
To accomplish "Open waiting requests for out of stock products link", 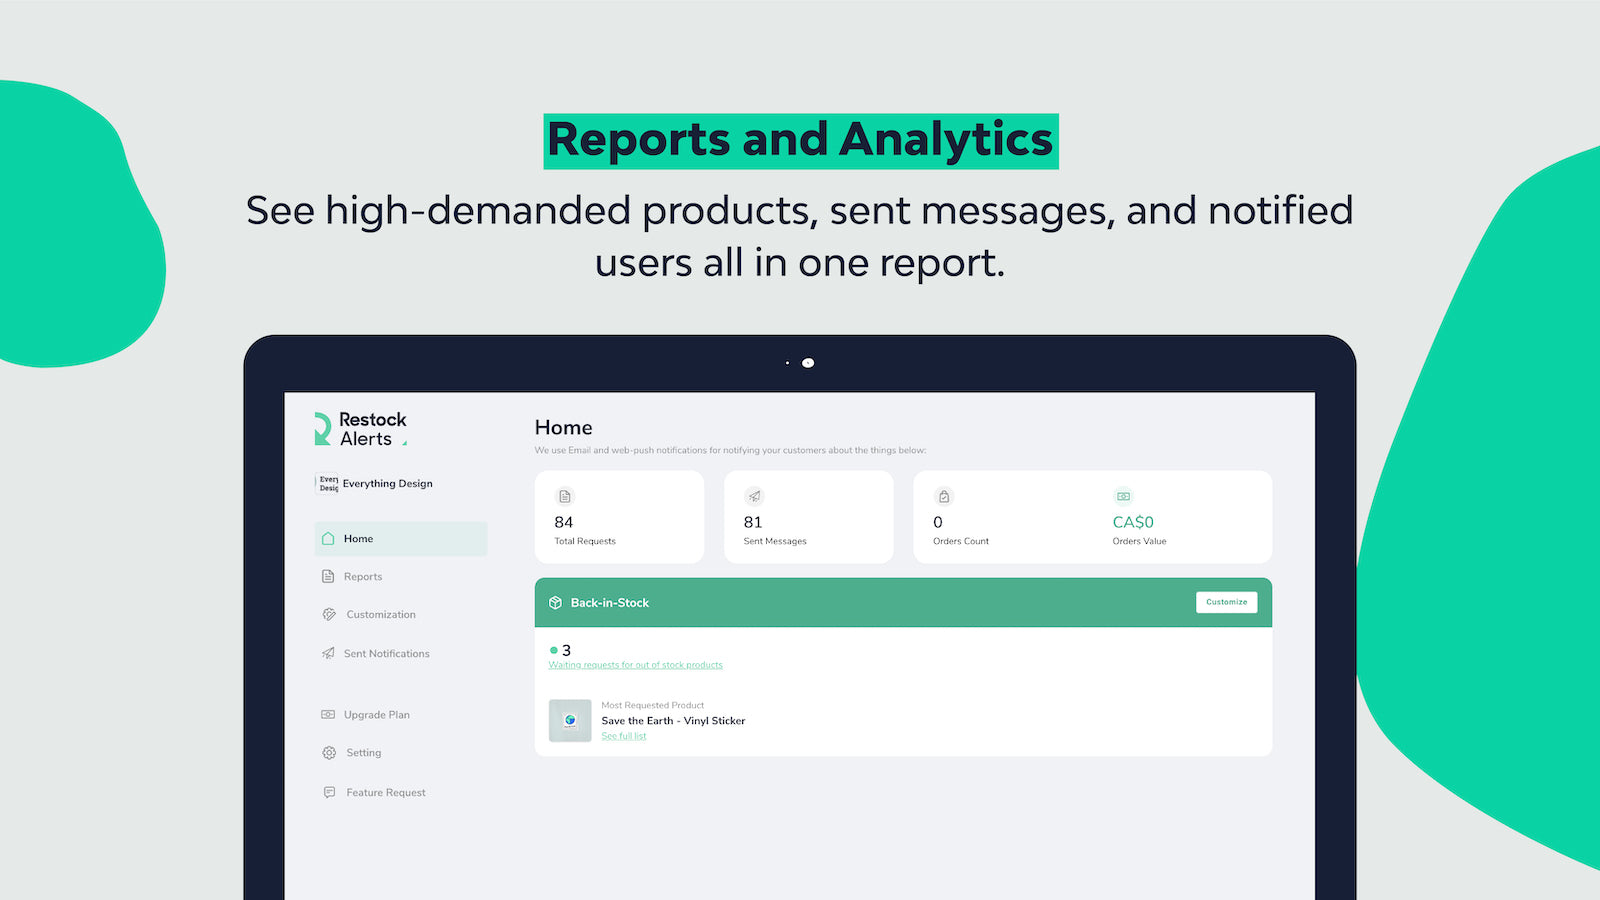I will click(636, 666).
